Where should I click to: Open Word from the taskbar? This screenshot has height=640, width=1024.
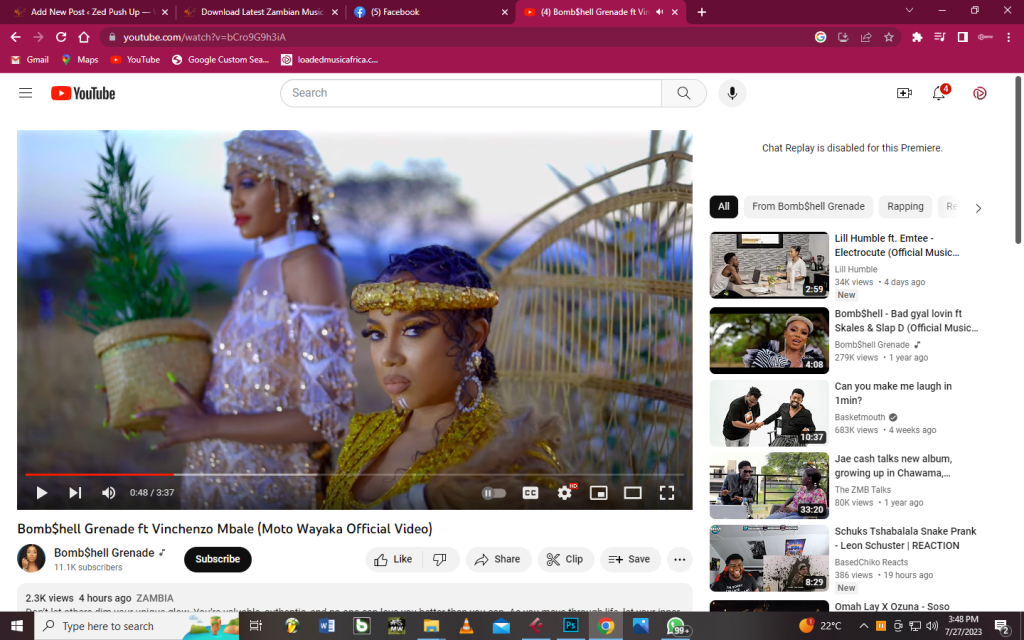(327, 626)
